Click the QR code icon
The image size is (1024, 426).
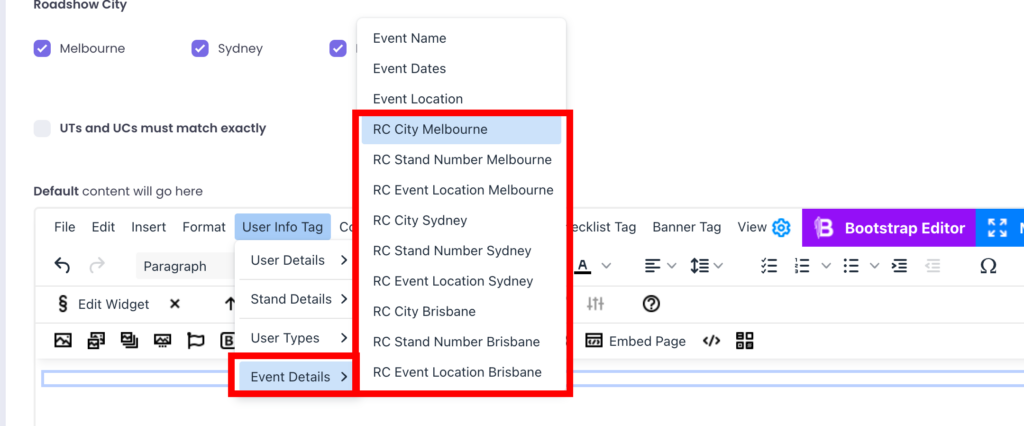(744, 341)
